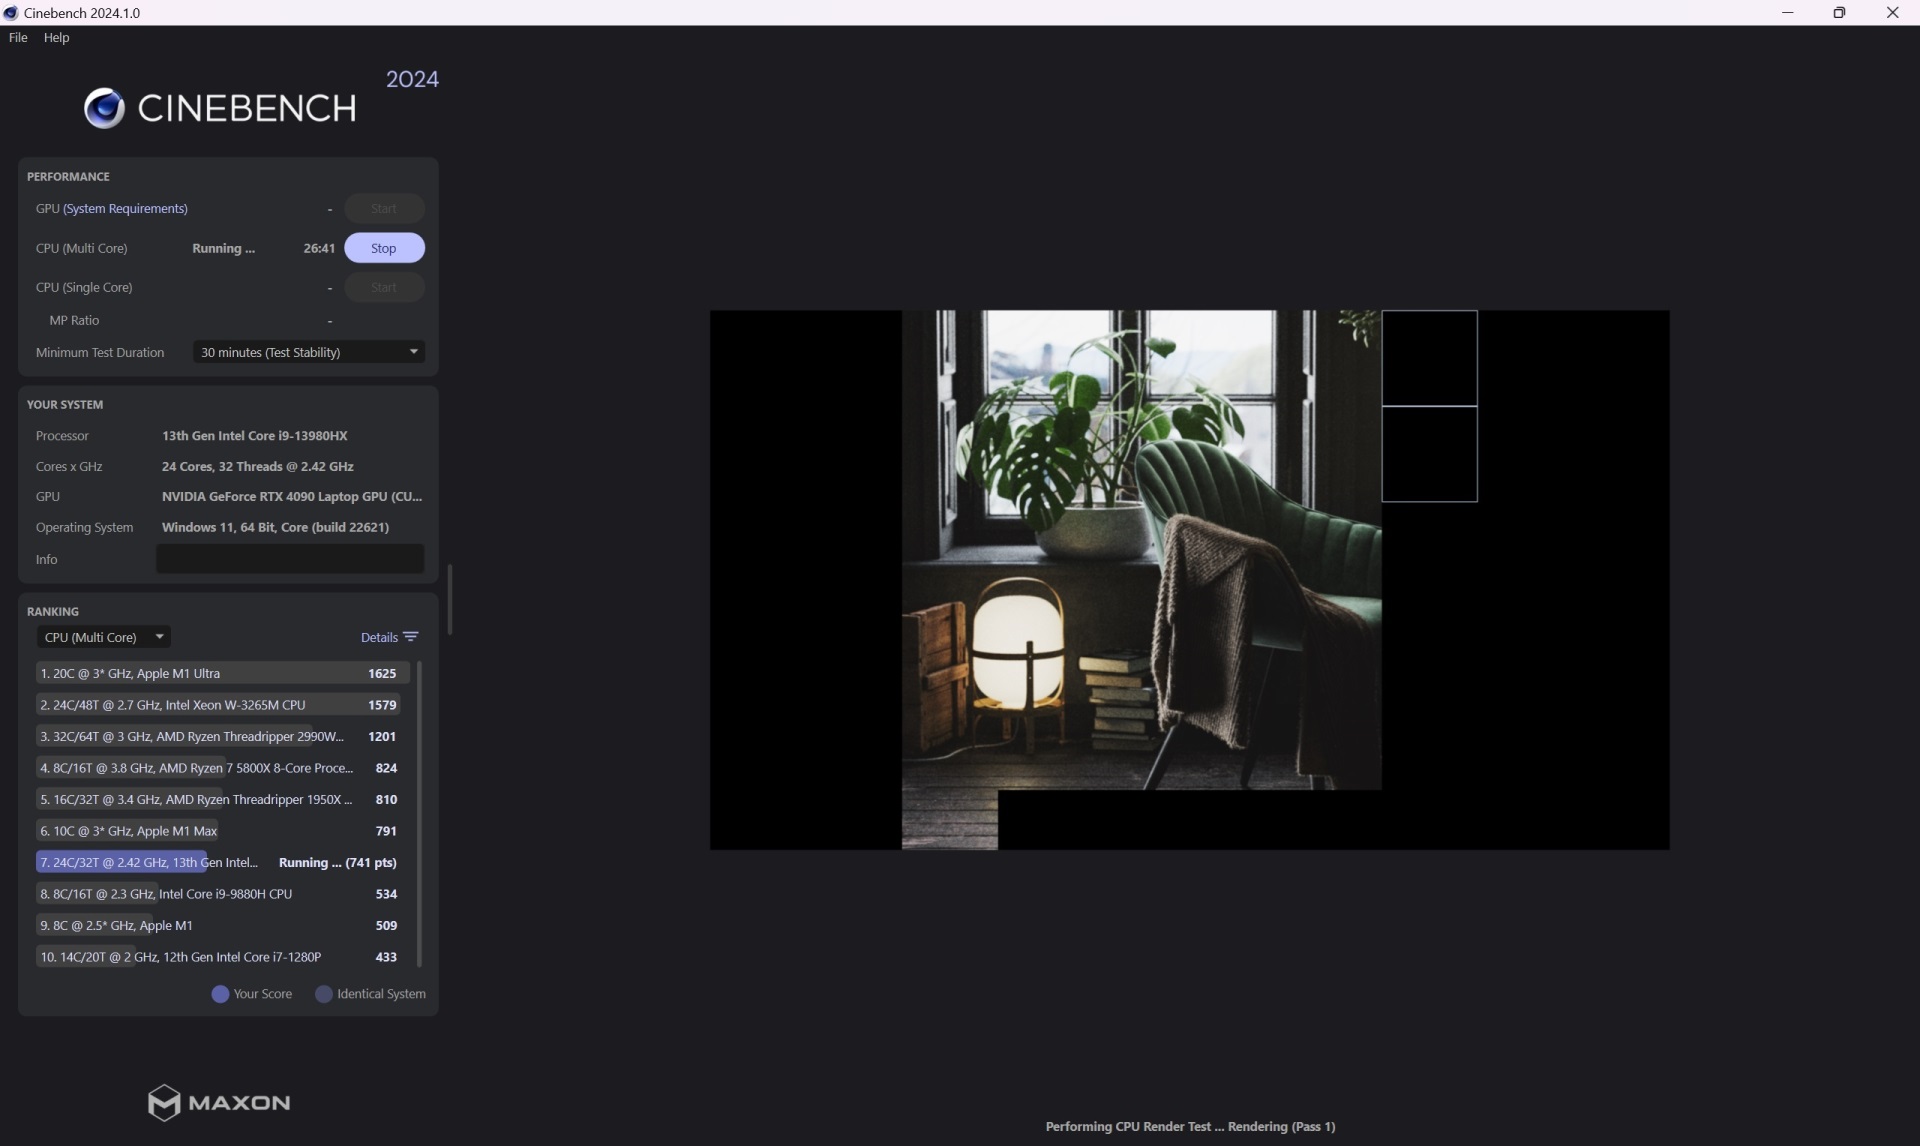The width and height of the screenshot is (1920, 1146).
Task: Click the Details filter lines icon
Action: coord(410,637)
